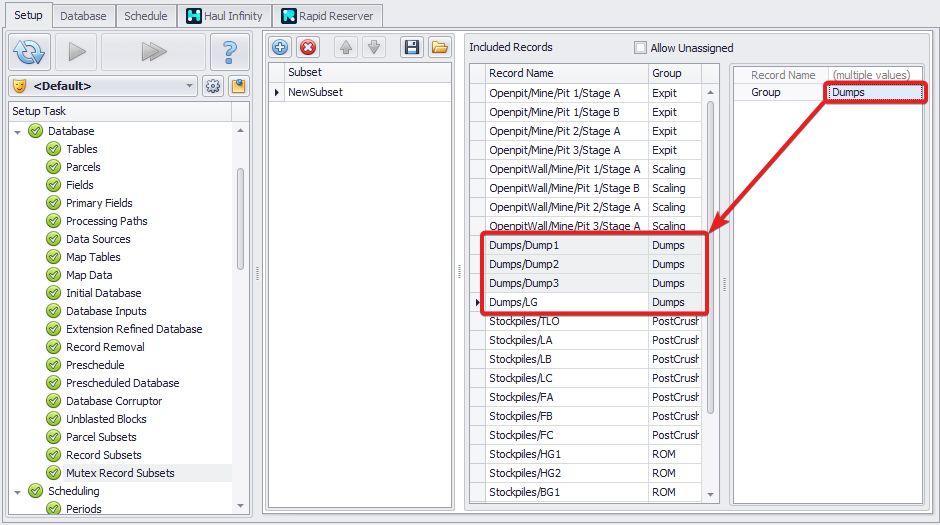Delete subset using red X icon

308,47
